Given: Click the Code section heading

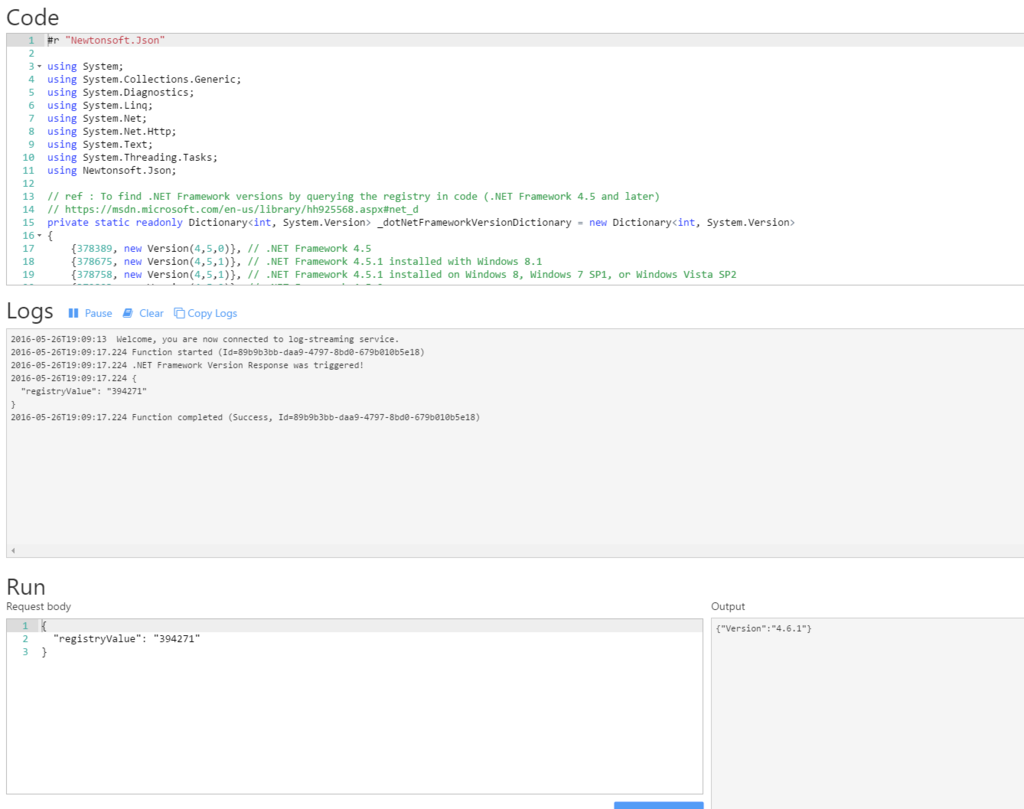Looking at the screenshot, I should (31, 17).
